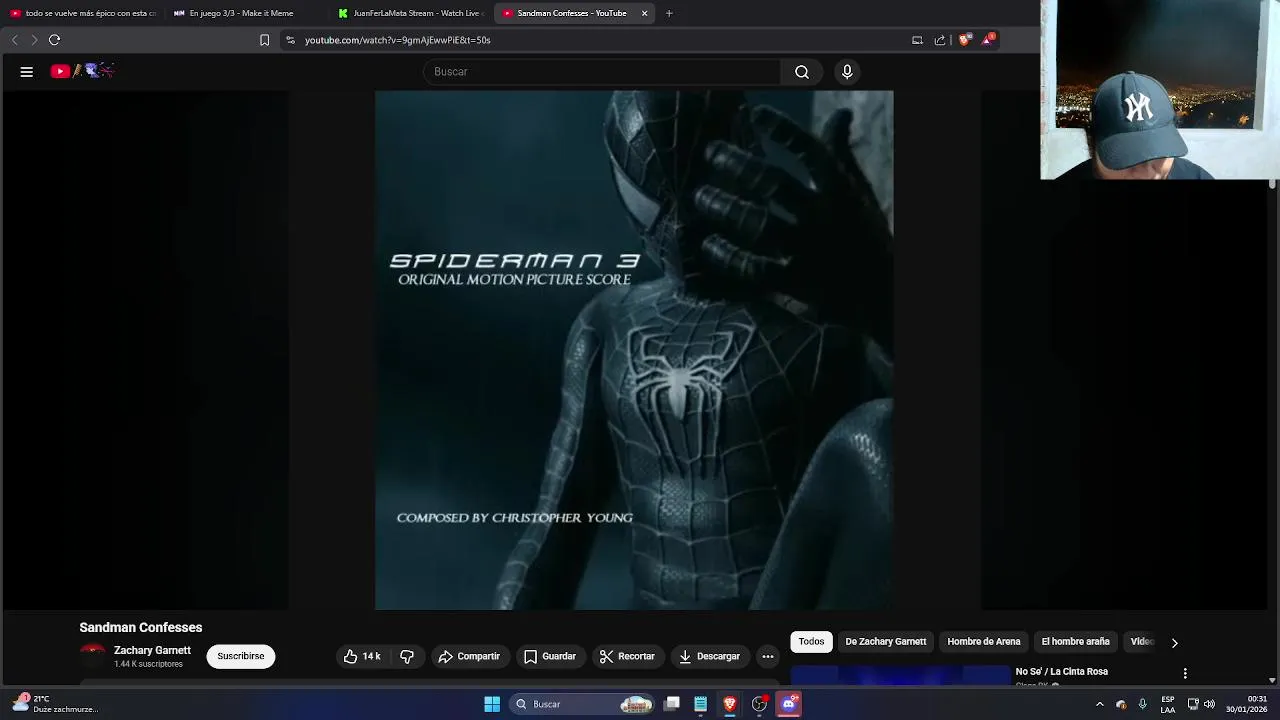Go back in browser history
1280x720 pixels.
(14, 40)
